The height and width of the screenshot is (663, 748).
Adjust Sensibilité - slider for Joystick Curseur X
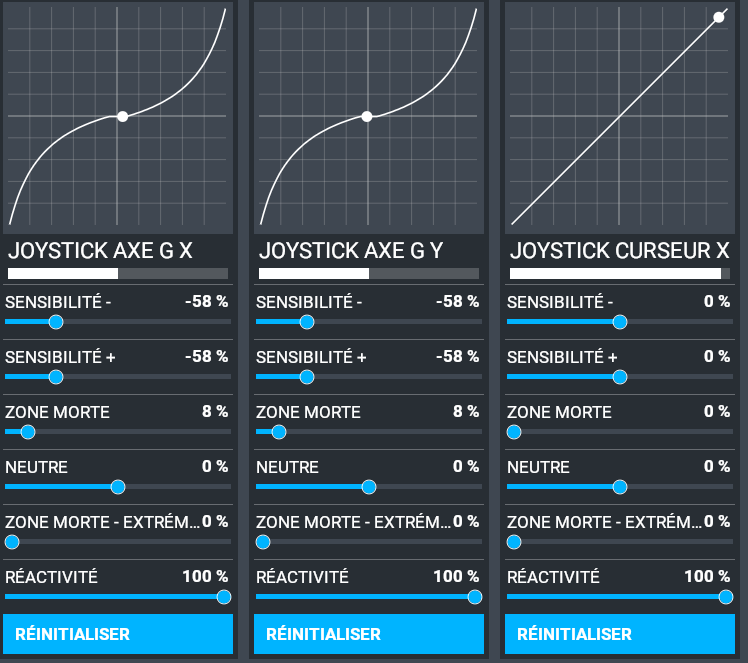(x=620, y=322)
